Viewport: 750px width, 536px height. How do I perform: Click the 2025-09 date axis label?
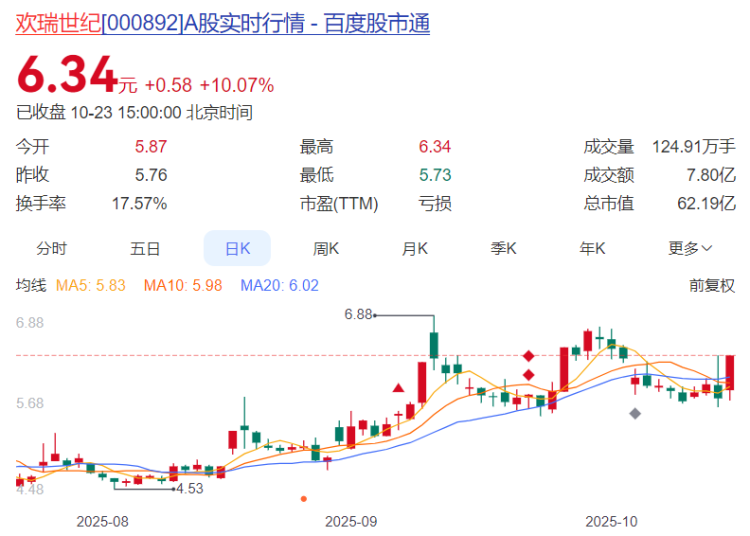(x=351, y=521)
